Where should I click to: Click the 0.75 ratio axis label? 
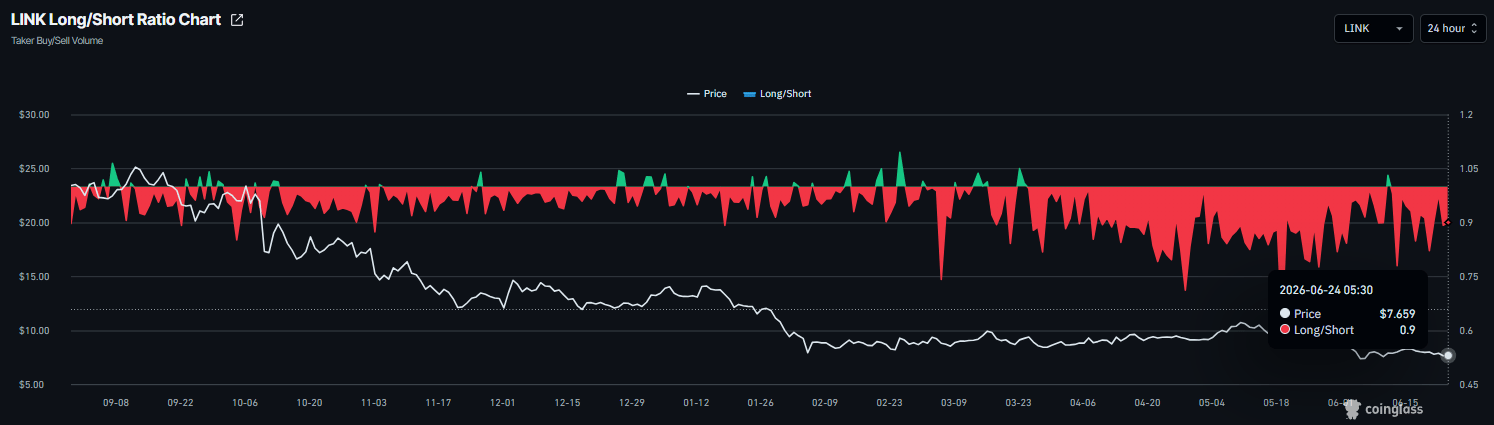click(x=1469, y=277)
